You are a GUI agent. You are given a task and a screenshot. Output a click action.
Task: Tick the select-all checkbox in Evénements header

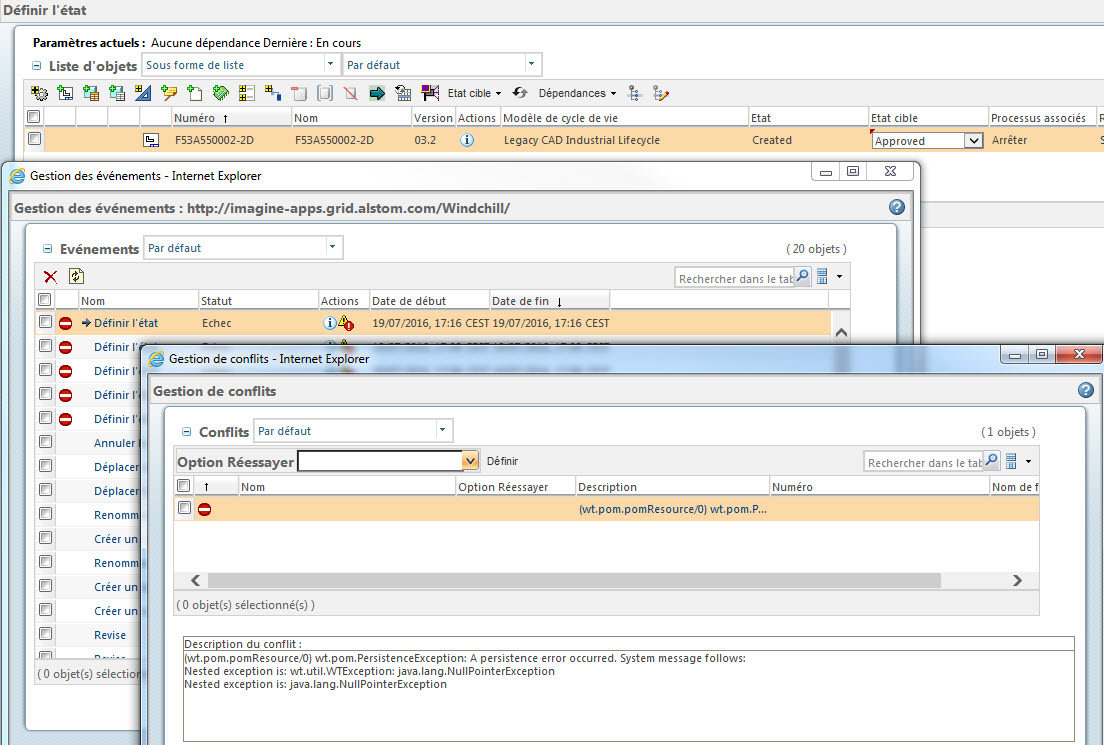[44, 299]
